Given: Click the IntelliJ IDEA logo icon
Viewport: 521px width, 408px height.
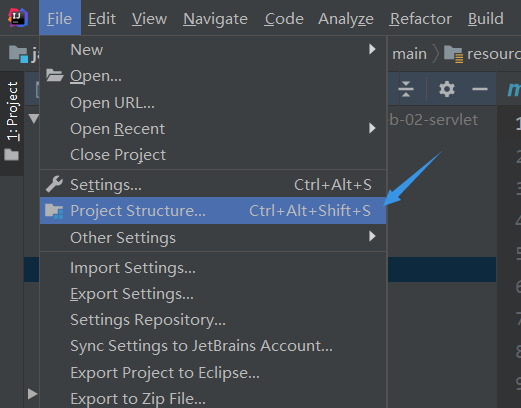Looking at the screenshot, I should pos(18,17).
